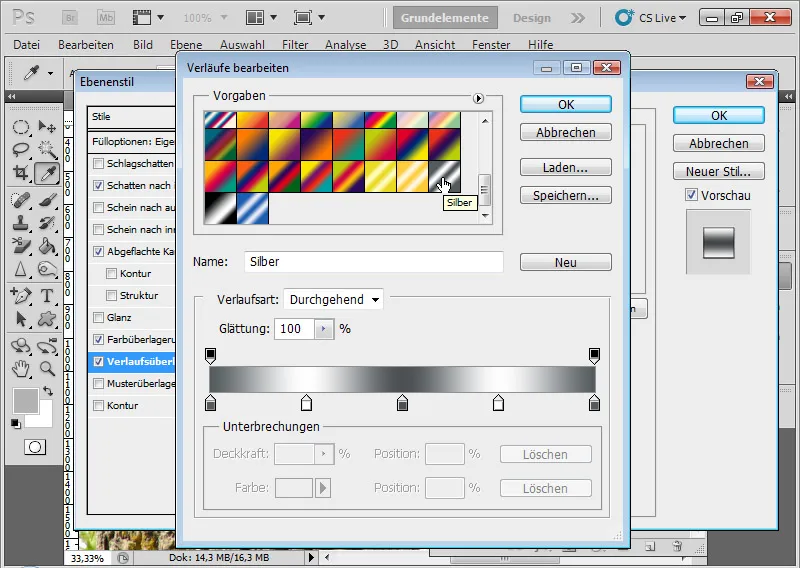Open the CS Live menu
This screenshot has height=568, width=800.
pyautogui.click(x=650, y=18)
